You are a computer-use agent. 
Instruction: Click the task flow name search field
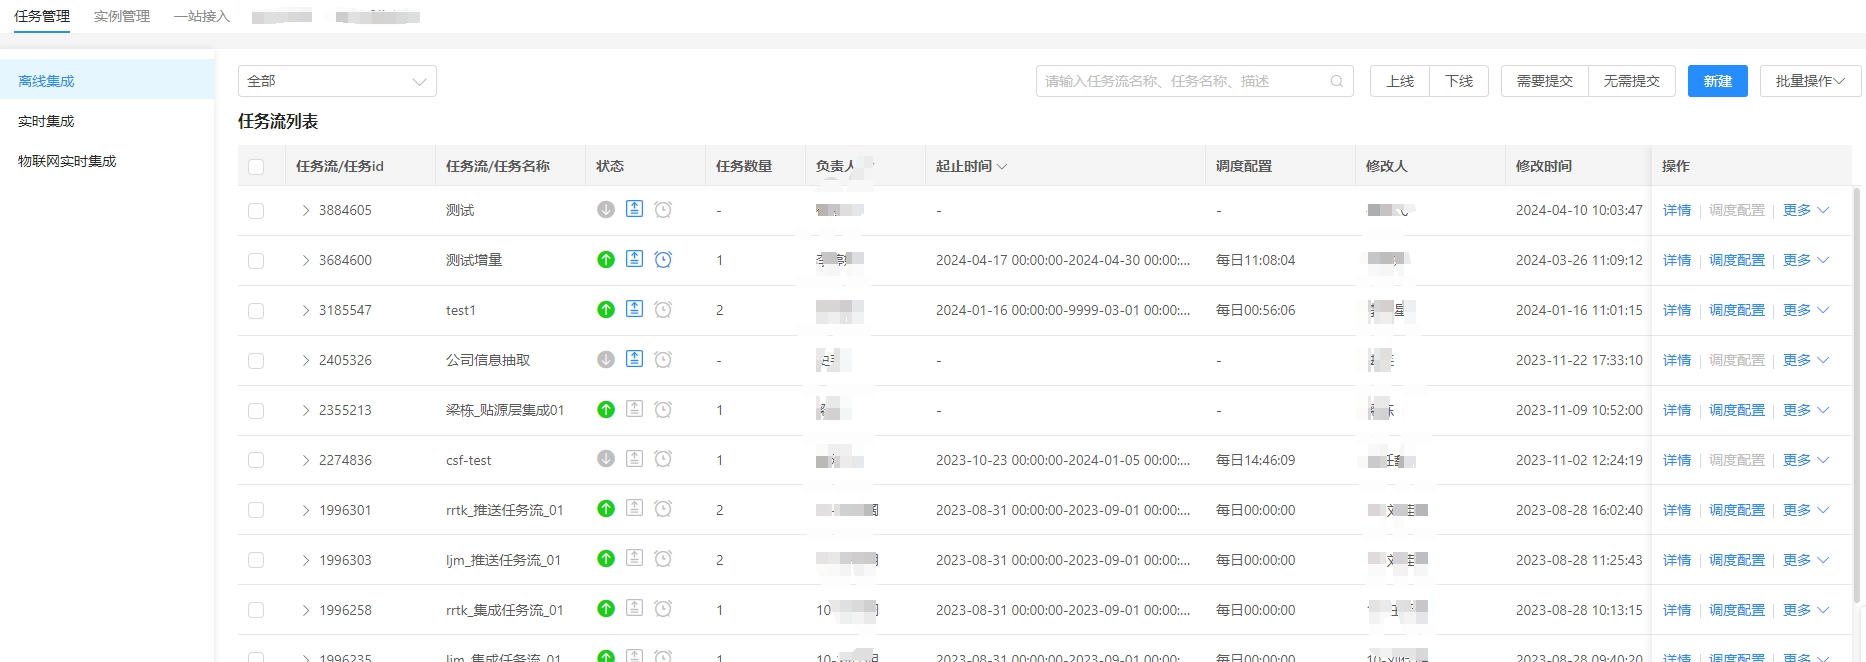1180,82
